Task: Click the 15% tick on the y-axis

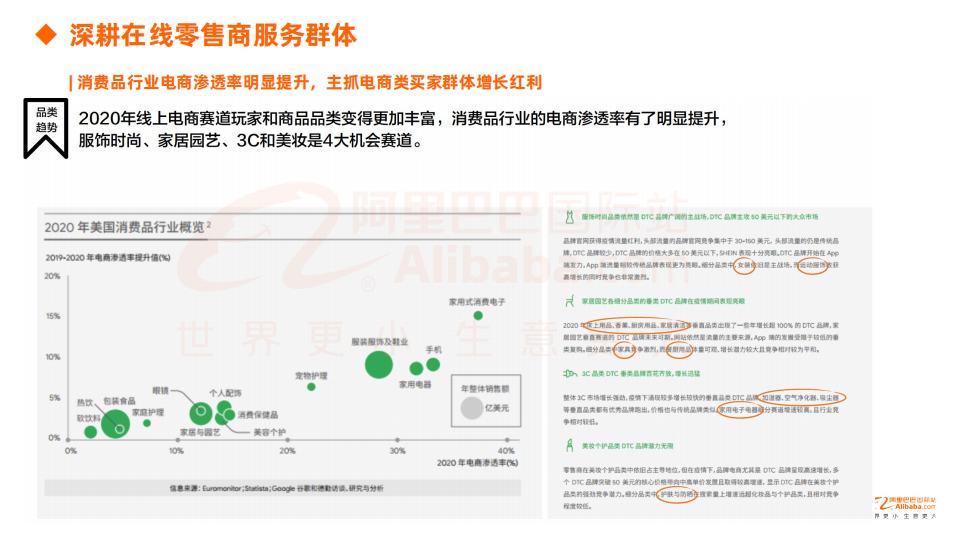Action: point(53,316)
